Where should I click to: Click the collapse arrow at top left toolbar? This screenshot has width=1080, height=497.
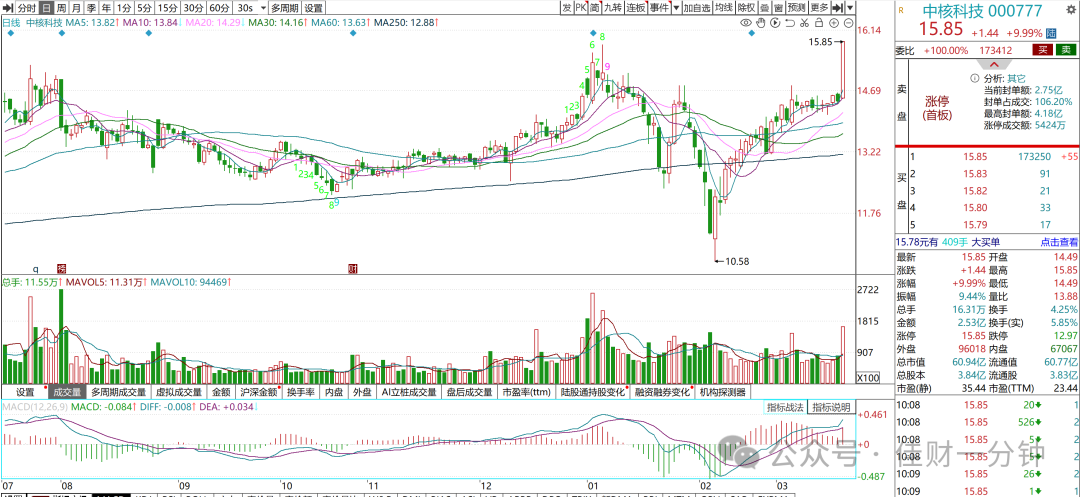[8, 8]
